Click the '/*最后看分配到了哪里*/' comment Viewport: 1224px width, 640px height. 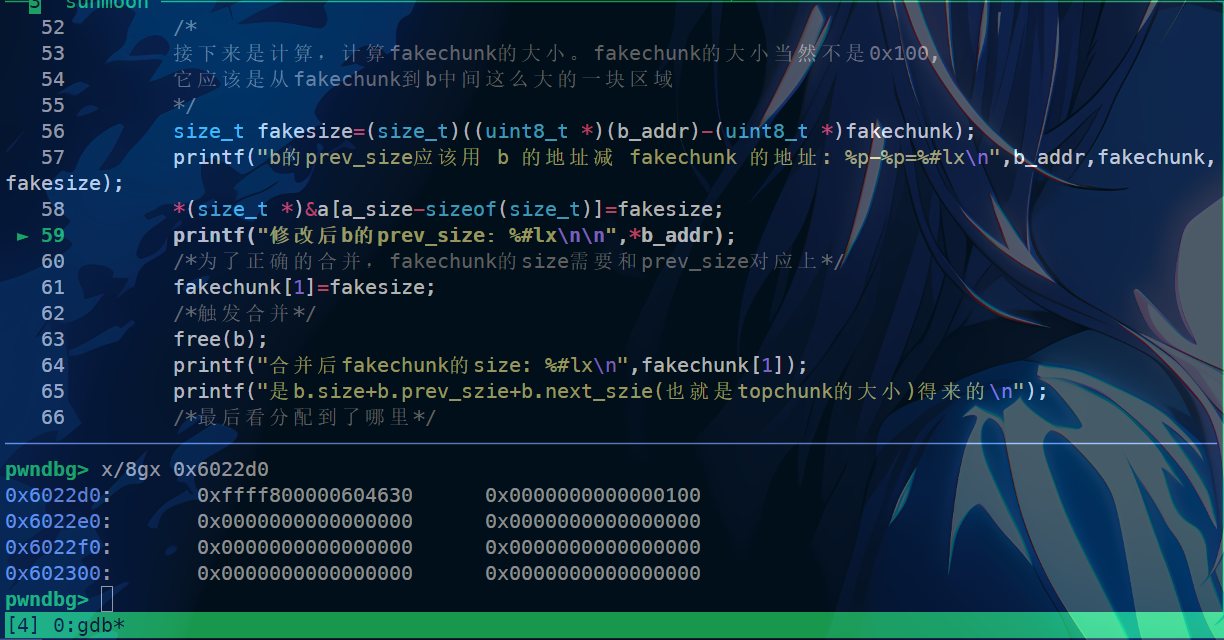click(x=305, y=417)
